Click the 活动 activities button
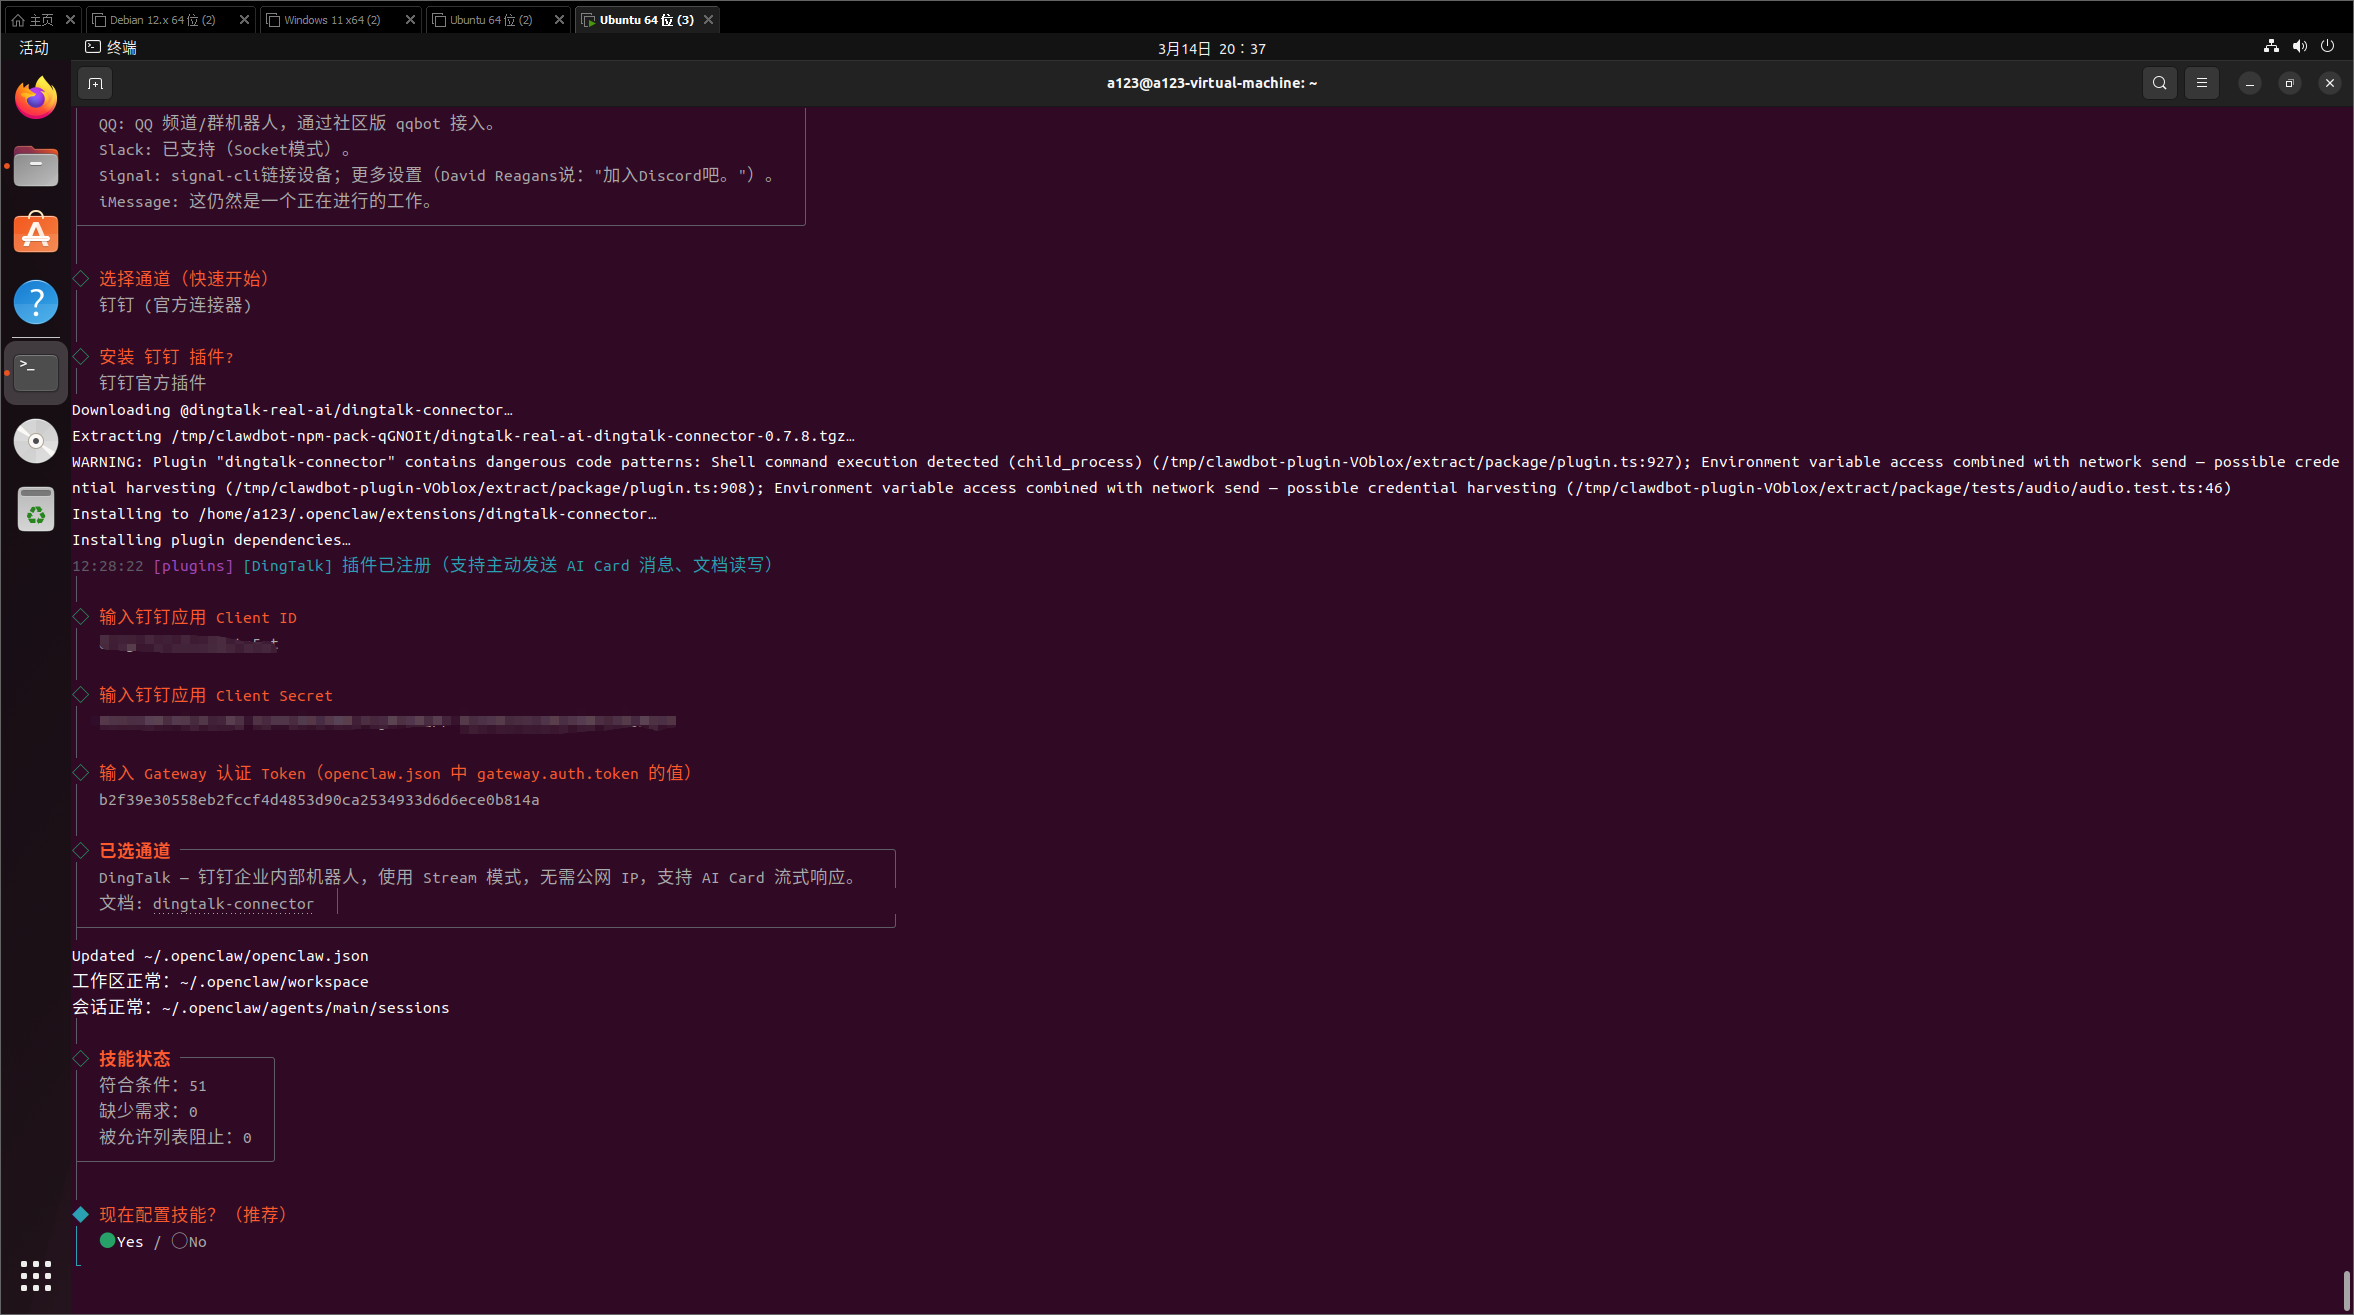 click(34, 47)
